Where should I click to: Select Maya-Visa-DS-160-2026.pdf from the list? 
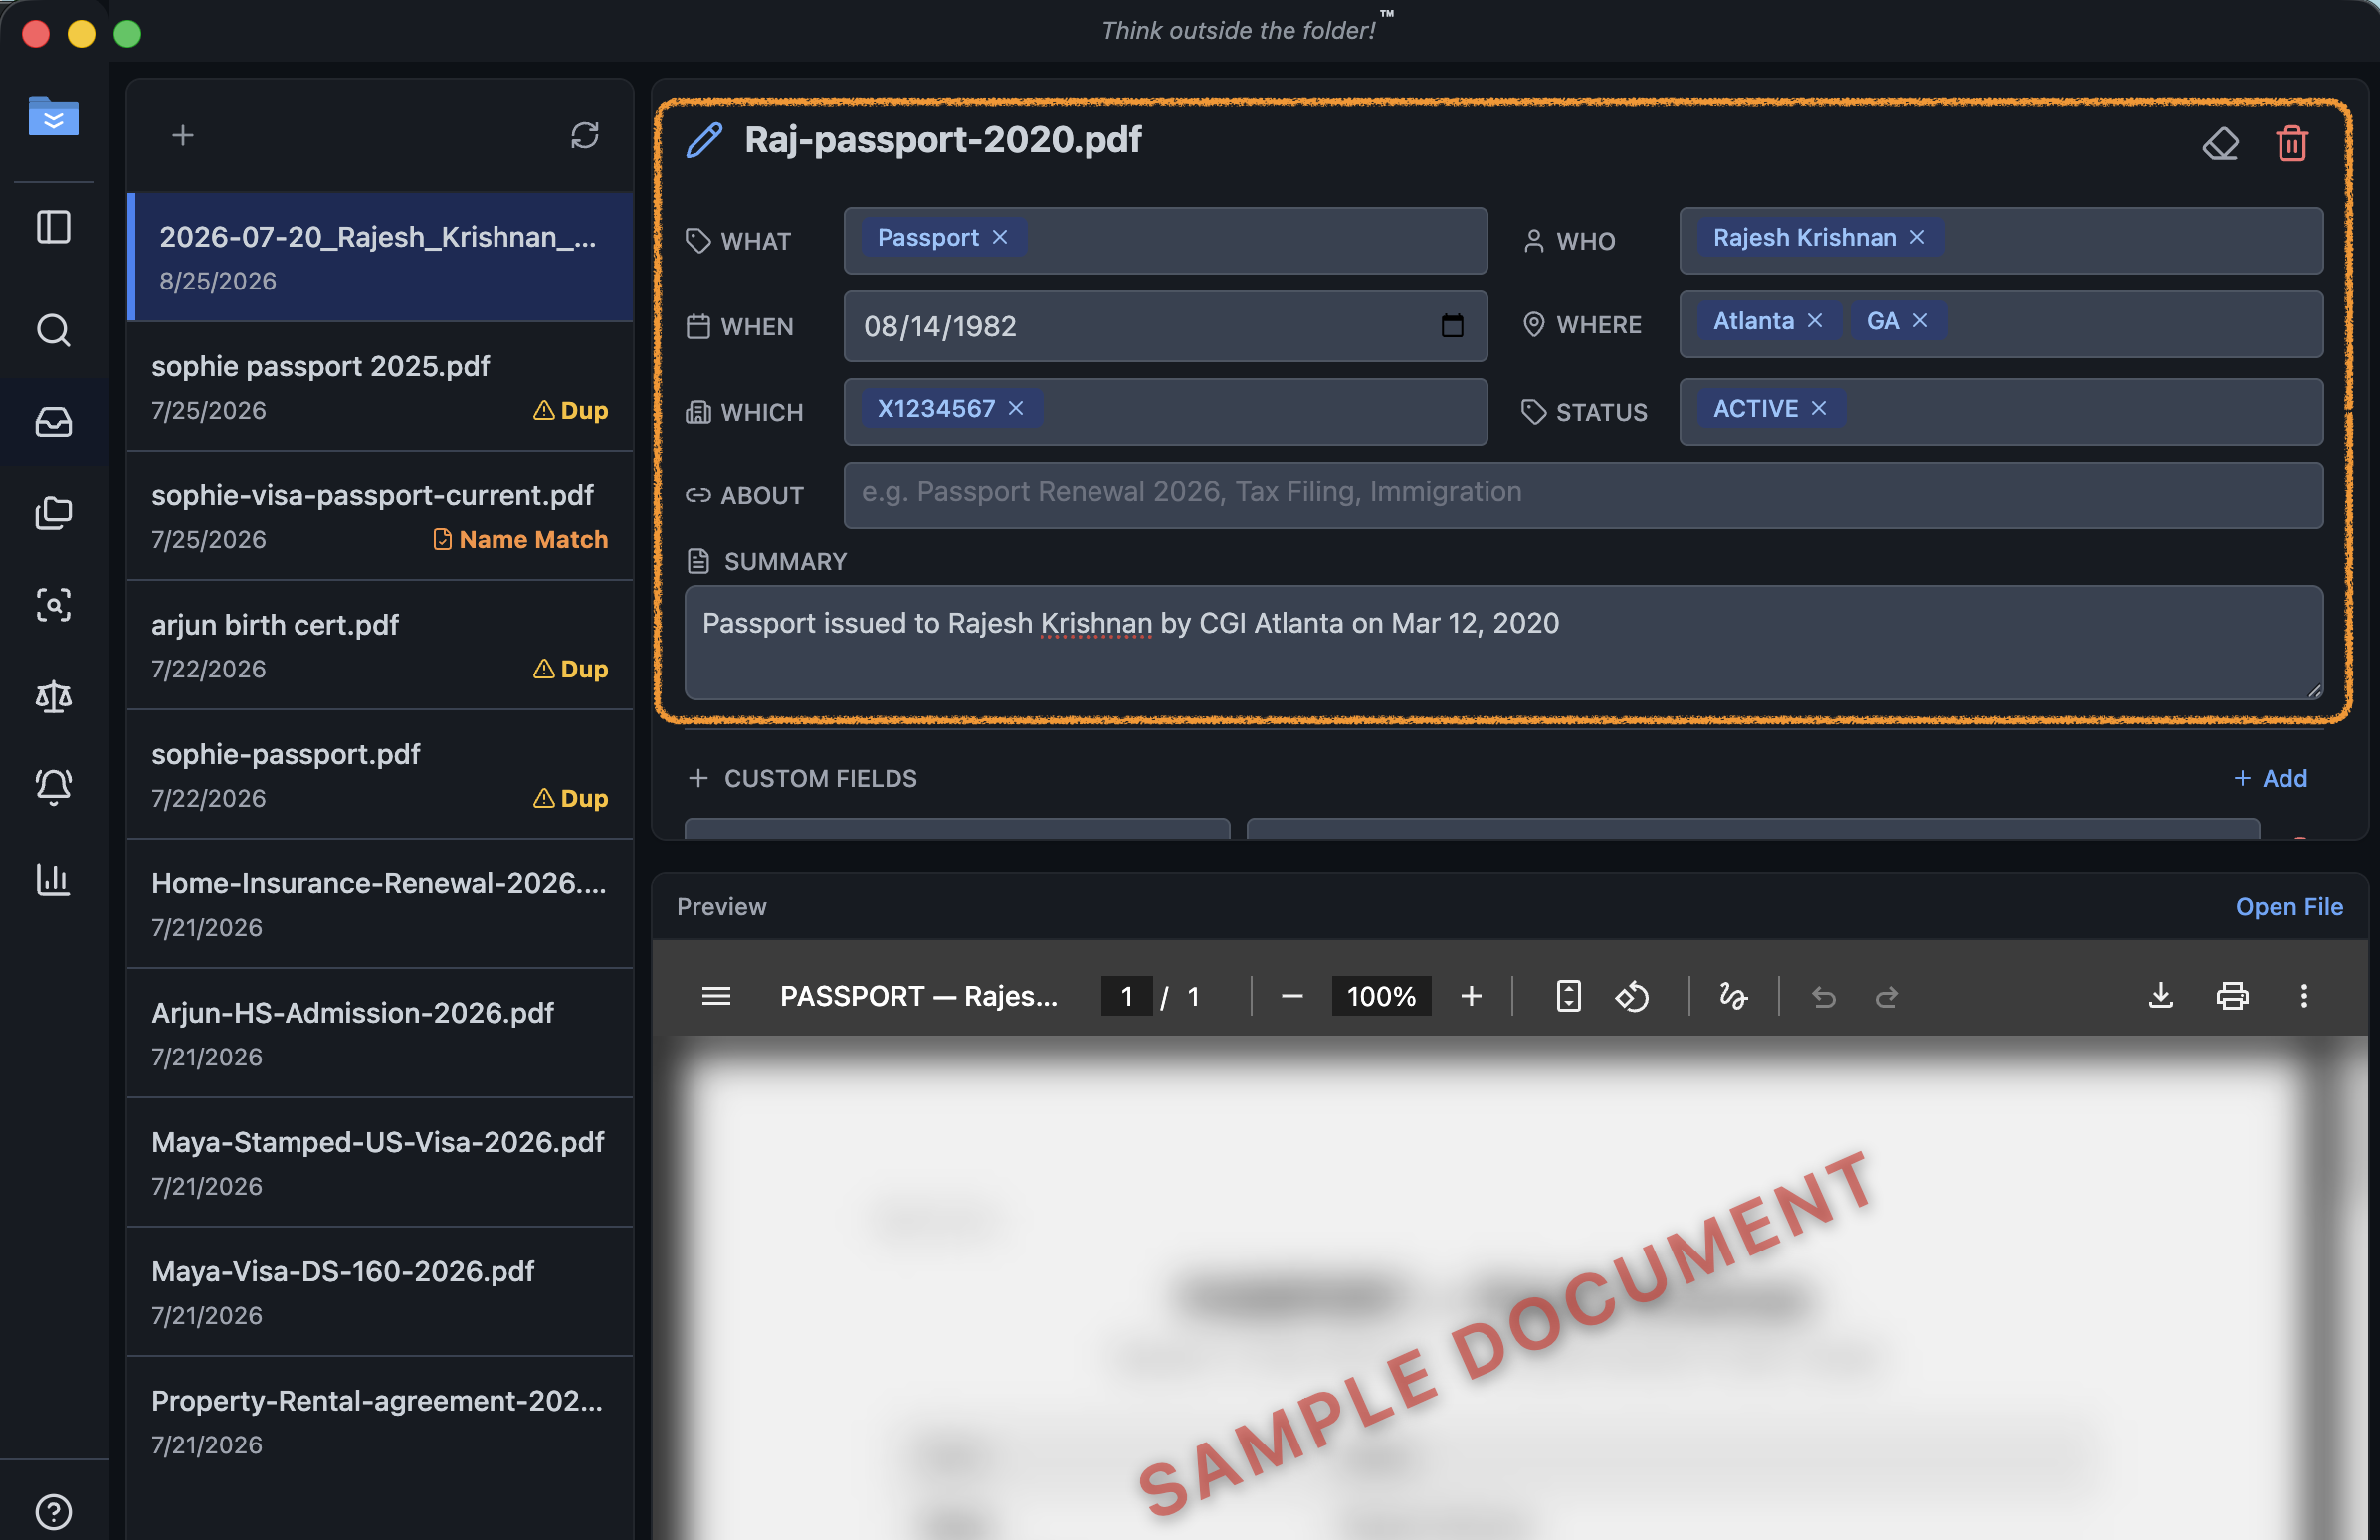(x=380, y=1292)
